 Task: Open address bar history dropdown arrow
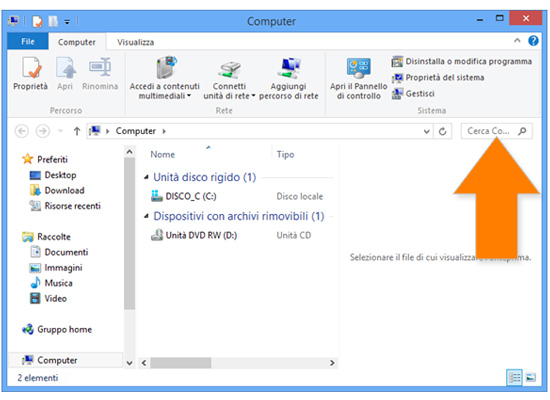(x=426, y=132)
